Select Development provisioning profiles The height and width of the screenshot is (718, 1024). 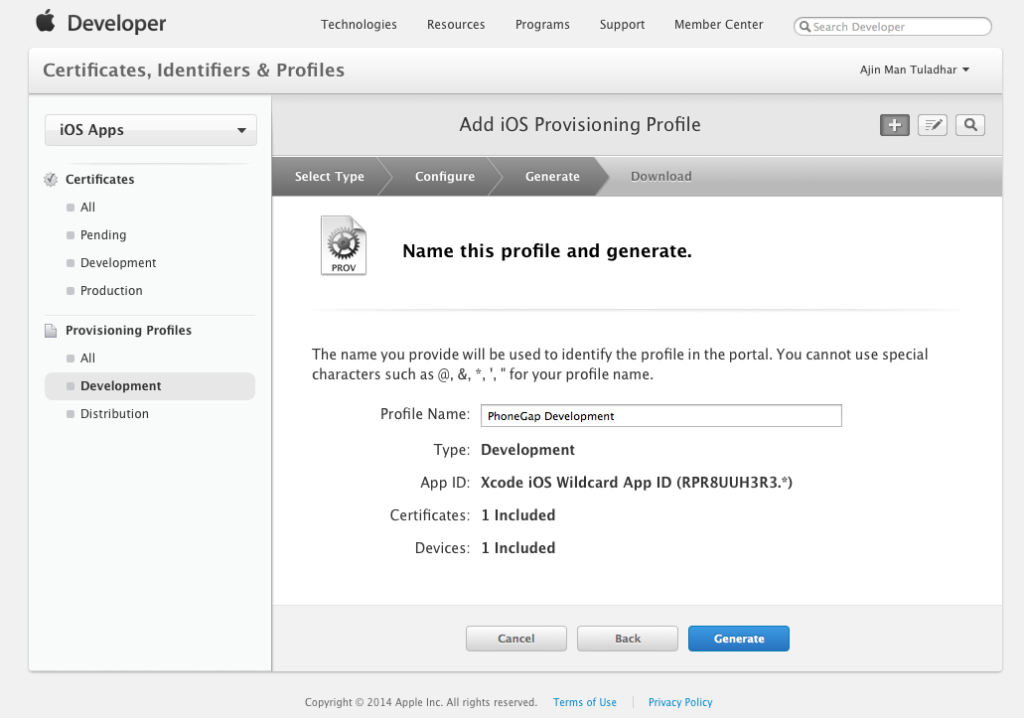(150, 386)
